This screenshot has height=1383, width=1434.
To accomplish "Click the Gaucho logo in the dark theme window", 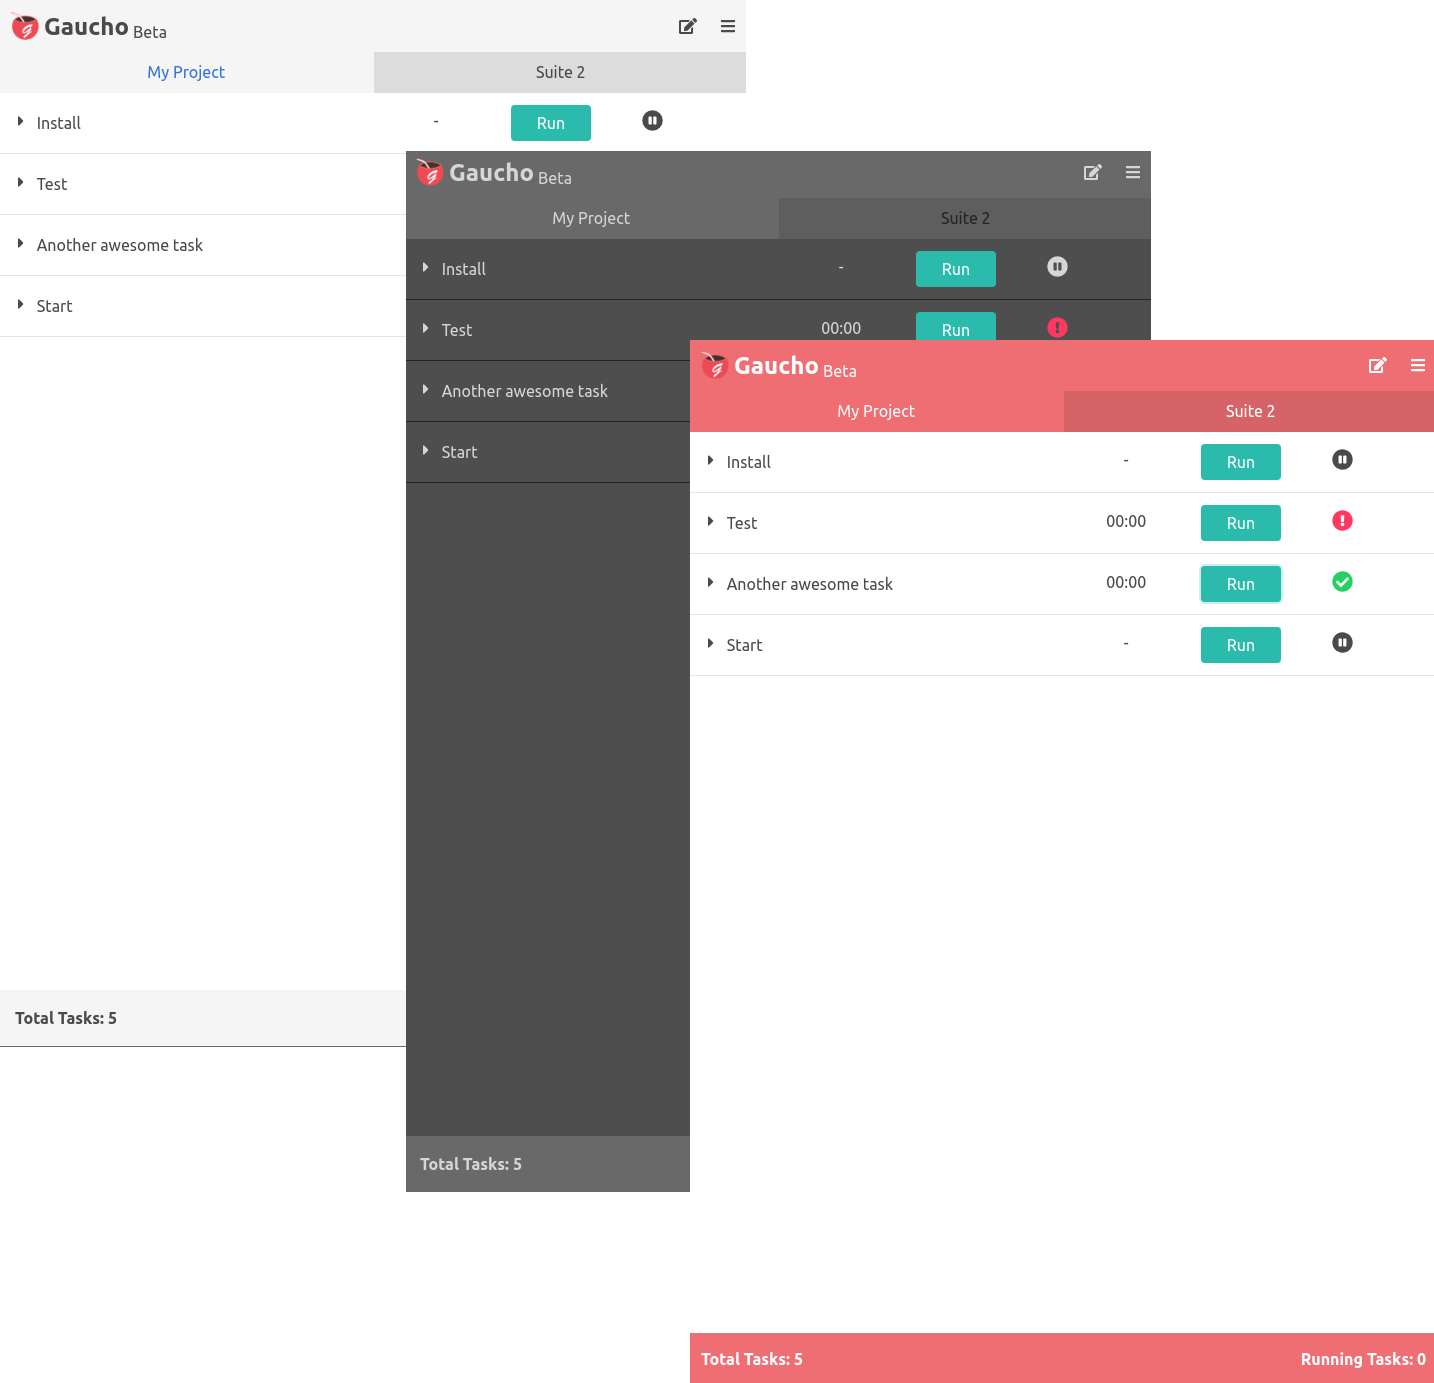I will coord(430,173).
